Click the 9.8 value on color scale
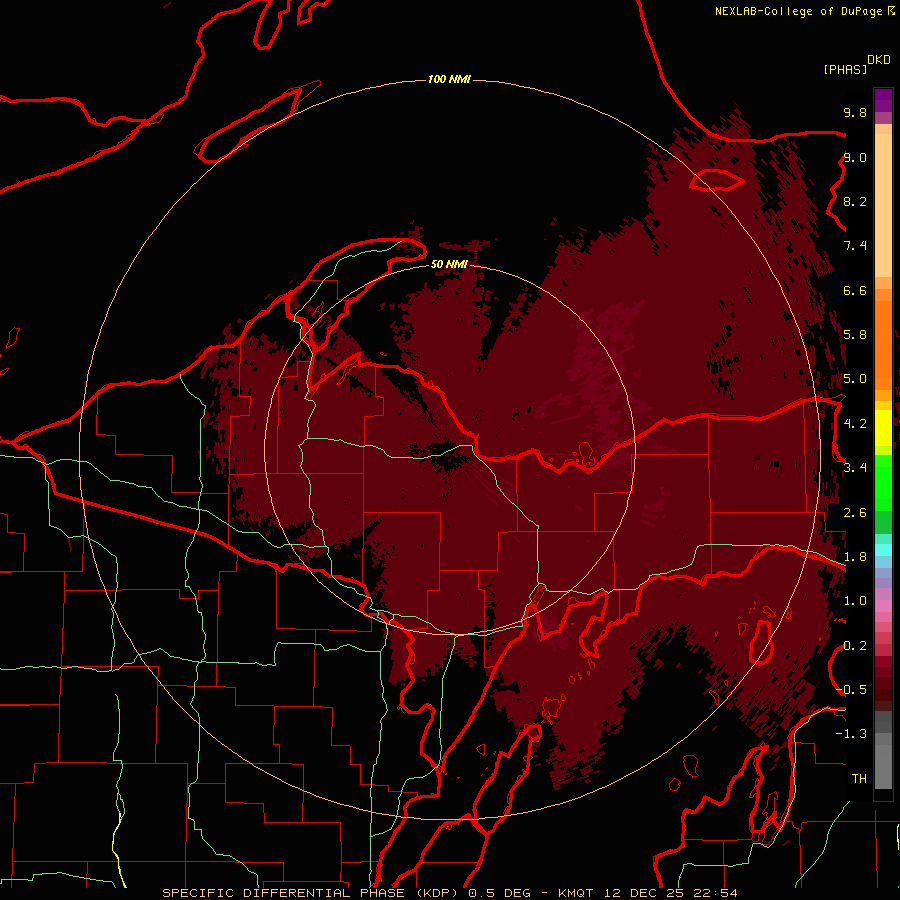This screenshot has width=900, height=900. point(855,112)
